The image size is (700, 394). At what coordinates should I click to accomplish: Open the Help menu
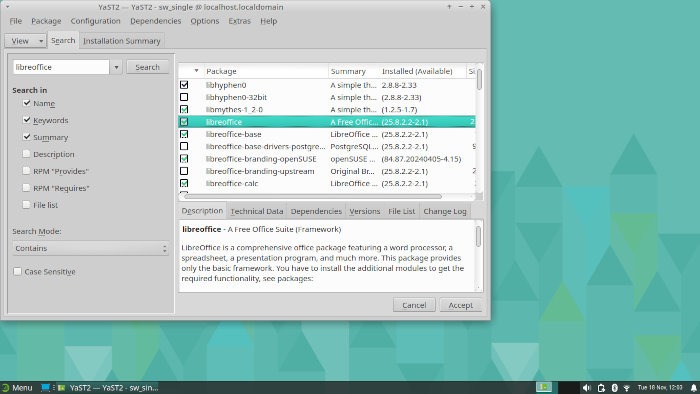coord(269,21)
